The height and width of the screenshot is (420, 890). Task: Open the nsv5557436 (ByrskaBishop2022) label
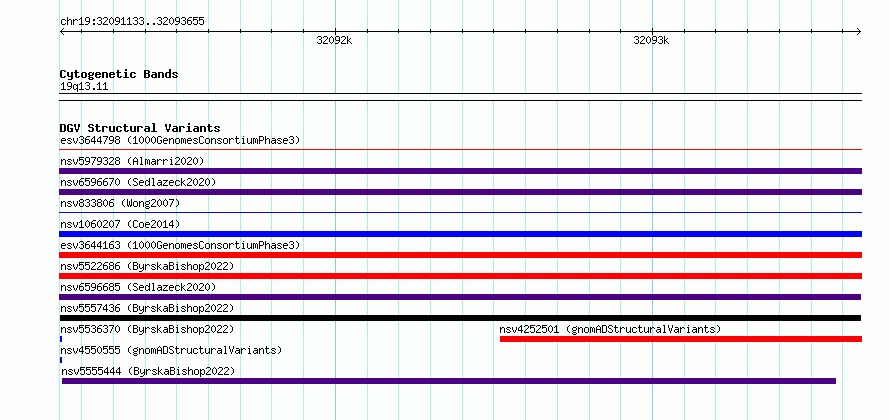coord(147,308)
